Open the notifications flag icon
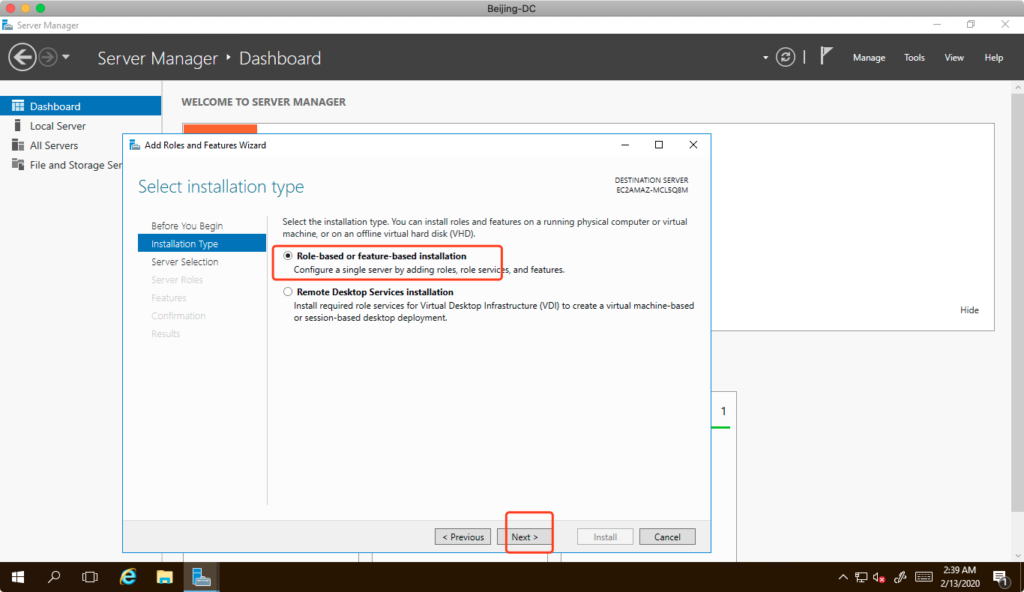1024x592 pixels. pyautogui.click(x=826, y=57)
